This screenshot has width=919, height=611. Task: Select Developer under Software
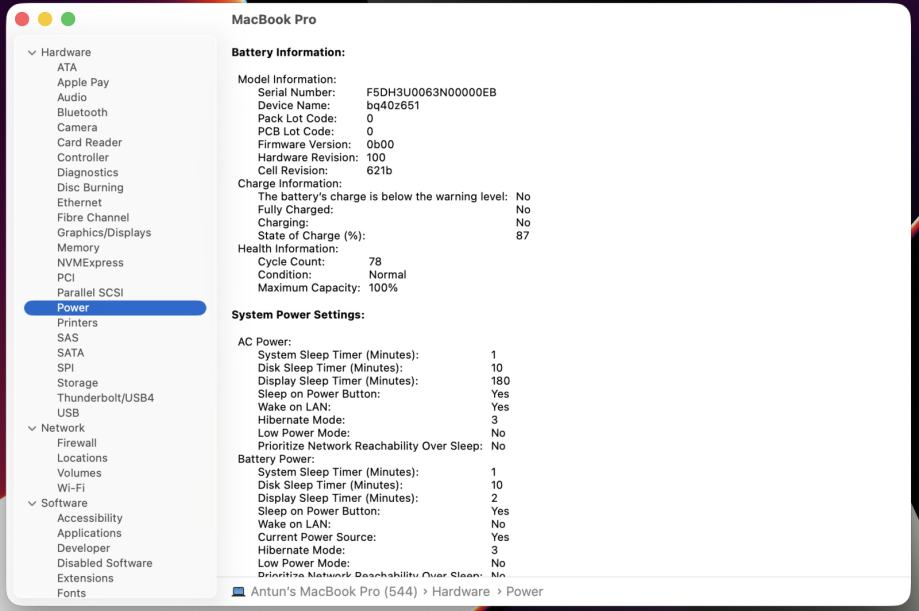tap(83, 548)
